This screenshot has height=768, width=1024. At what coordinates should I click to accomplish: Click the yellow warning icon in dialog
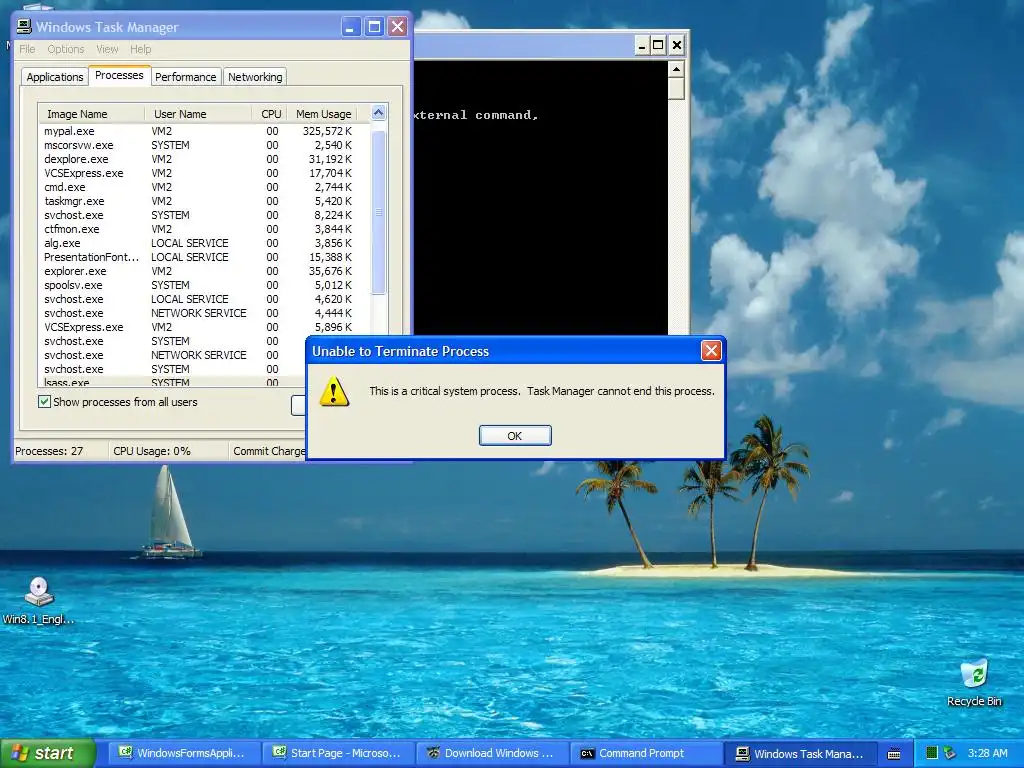click(x=334, y=391)
